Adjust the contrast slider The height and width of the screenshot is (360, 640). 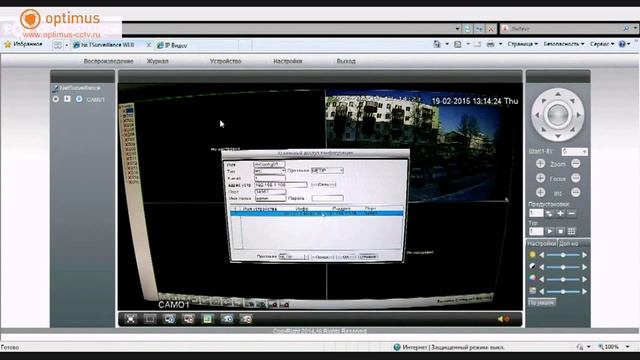point(563,267)
